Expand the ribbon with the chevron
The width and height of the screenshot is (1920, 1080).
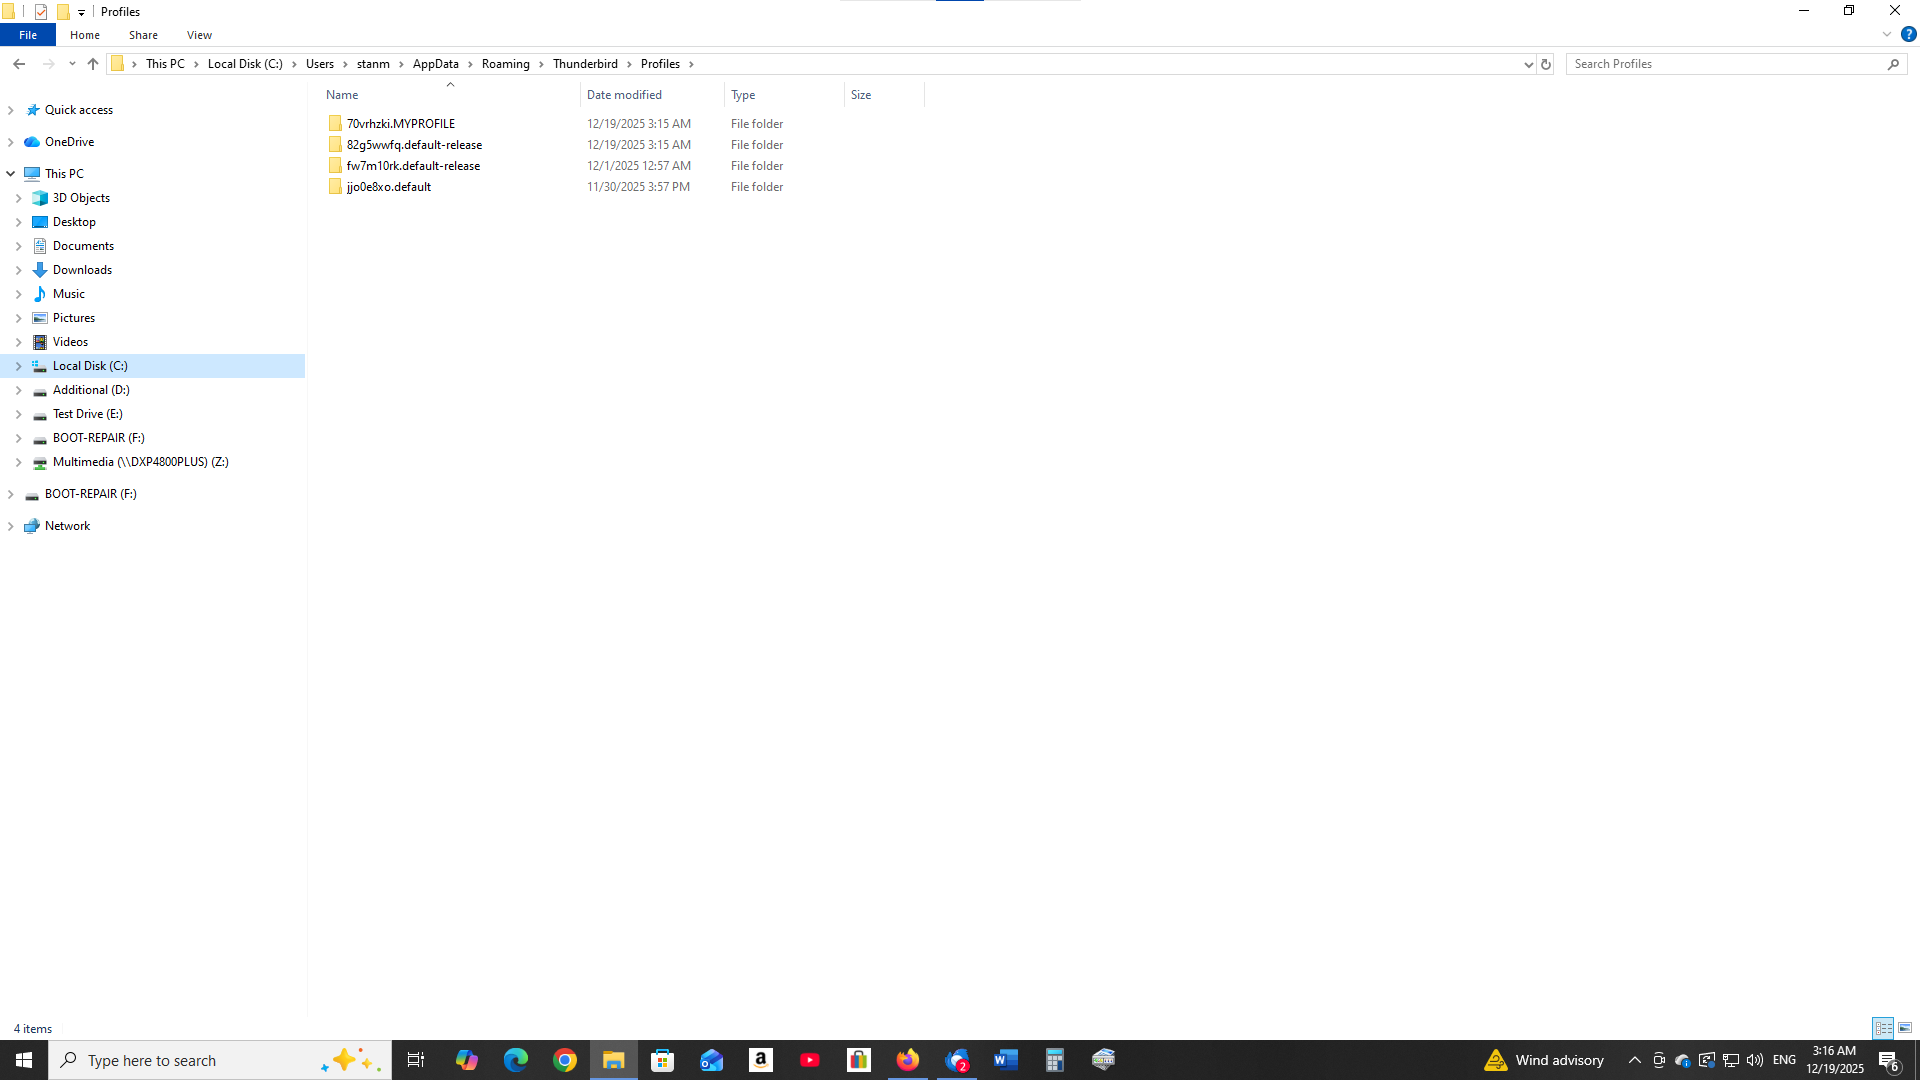click(x=1886, y=34)
